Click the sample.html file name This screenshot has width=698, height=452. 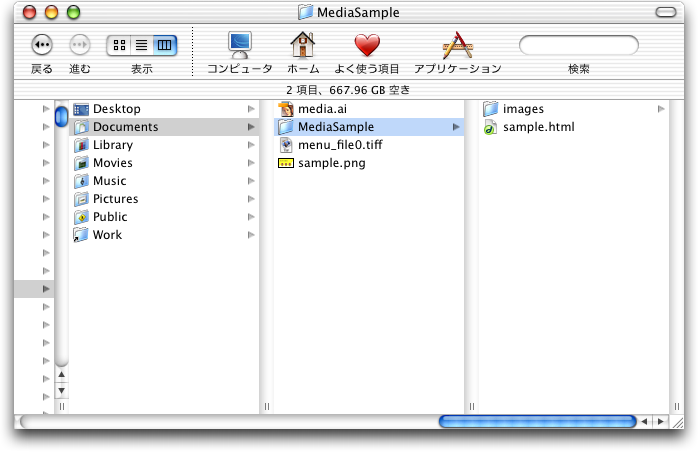pos(539,127)
